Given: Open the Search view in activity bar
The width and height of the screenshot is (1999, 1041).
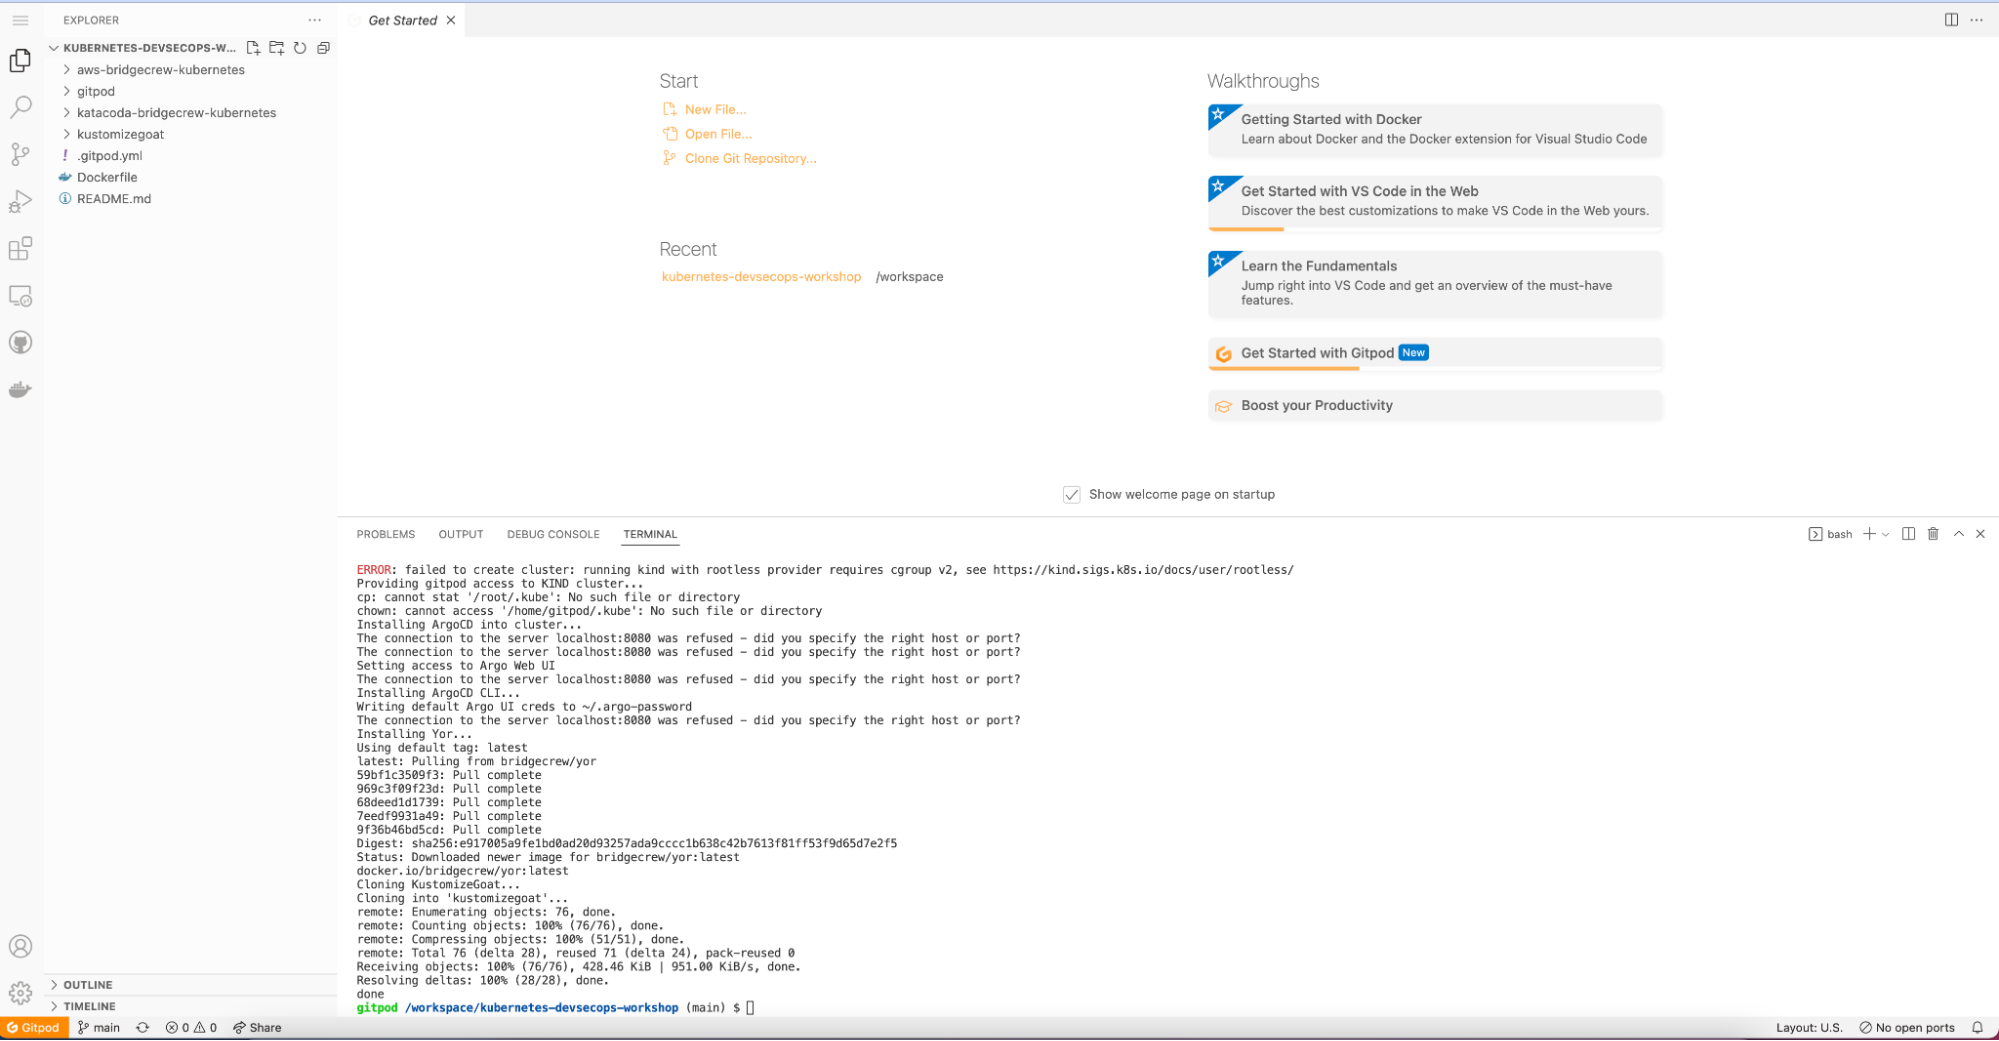Looking at the screenshot, I should pyautogui.click(x=20, y=107).
